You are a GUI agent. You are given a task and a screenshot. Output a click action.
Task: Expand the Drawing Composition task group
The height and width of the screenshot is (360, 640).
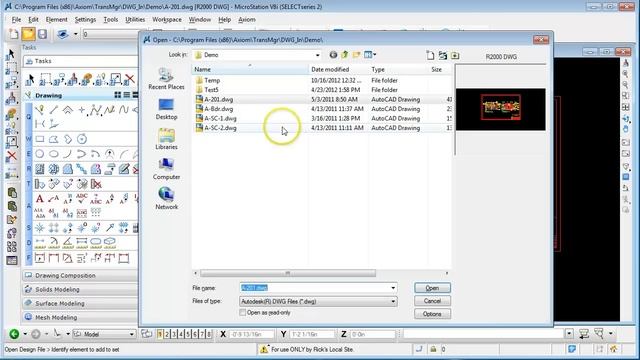80,276
